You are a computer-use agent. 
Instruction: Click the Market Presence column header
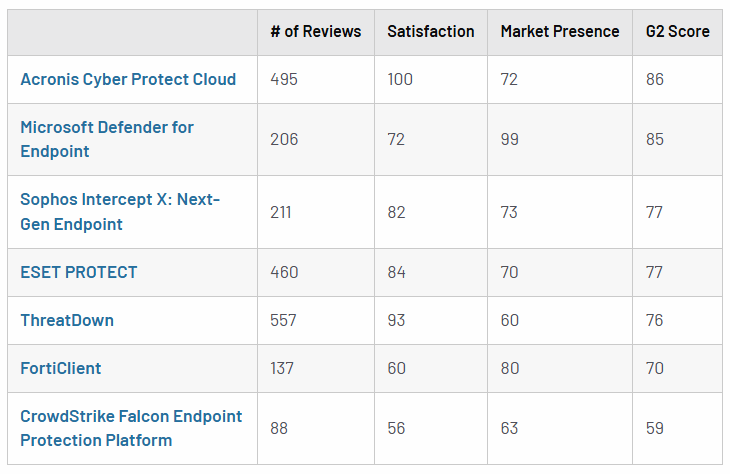coord(559,31)
